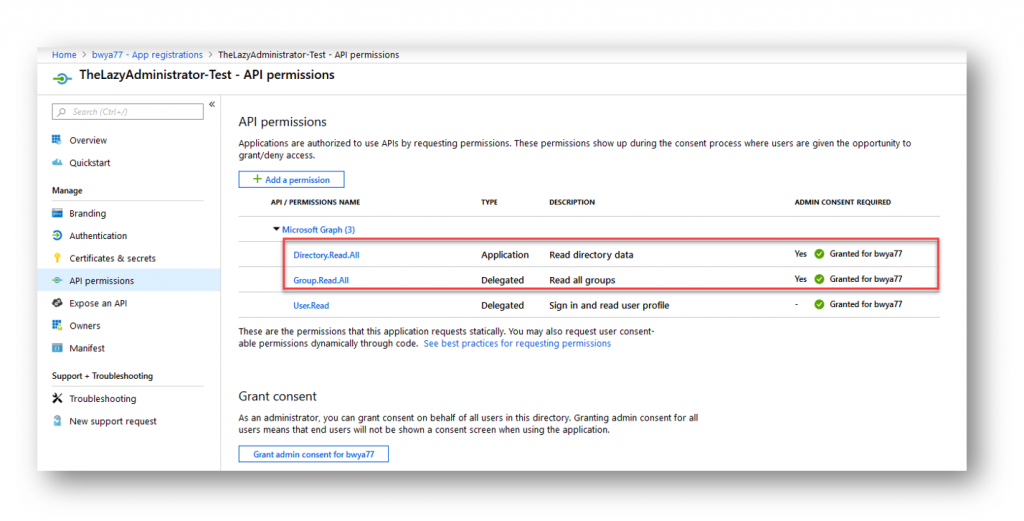1024x521 pixels.
Task: Click the ADMIN CONSENT REQUIRED column header
Action: [x=842, y=202]
